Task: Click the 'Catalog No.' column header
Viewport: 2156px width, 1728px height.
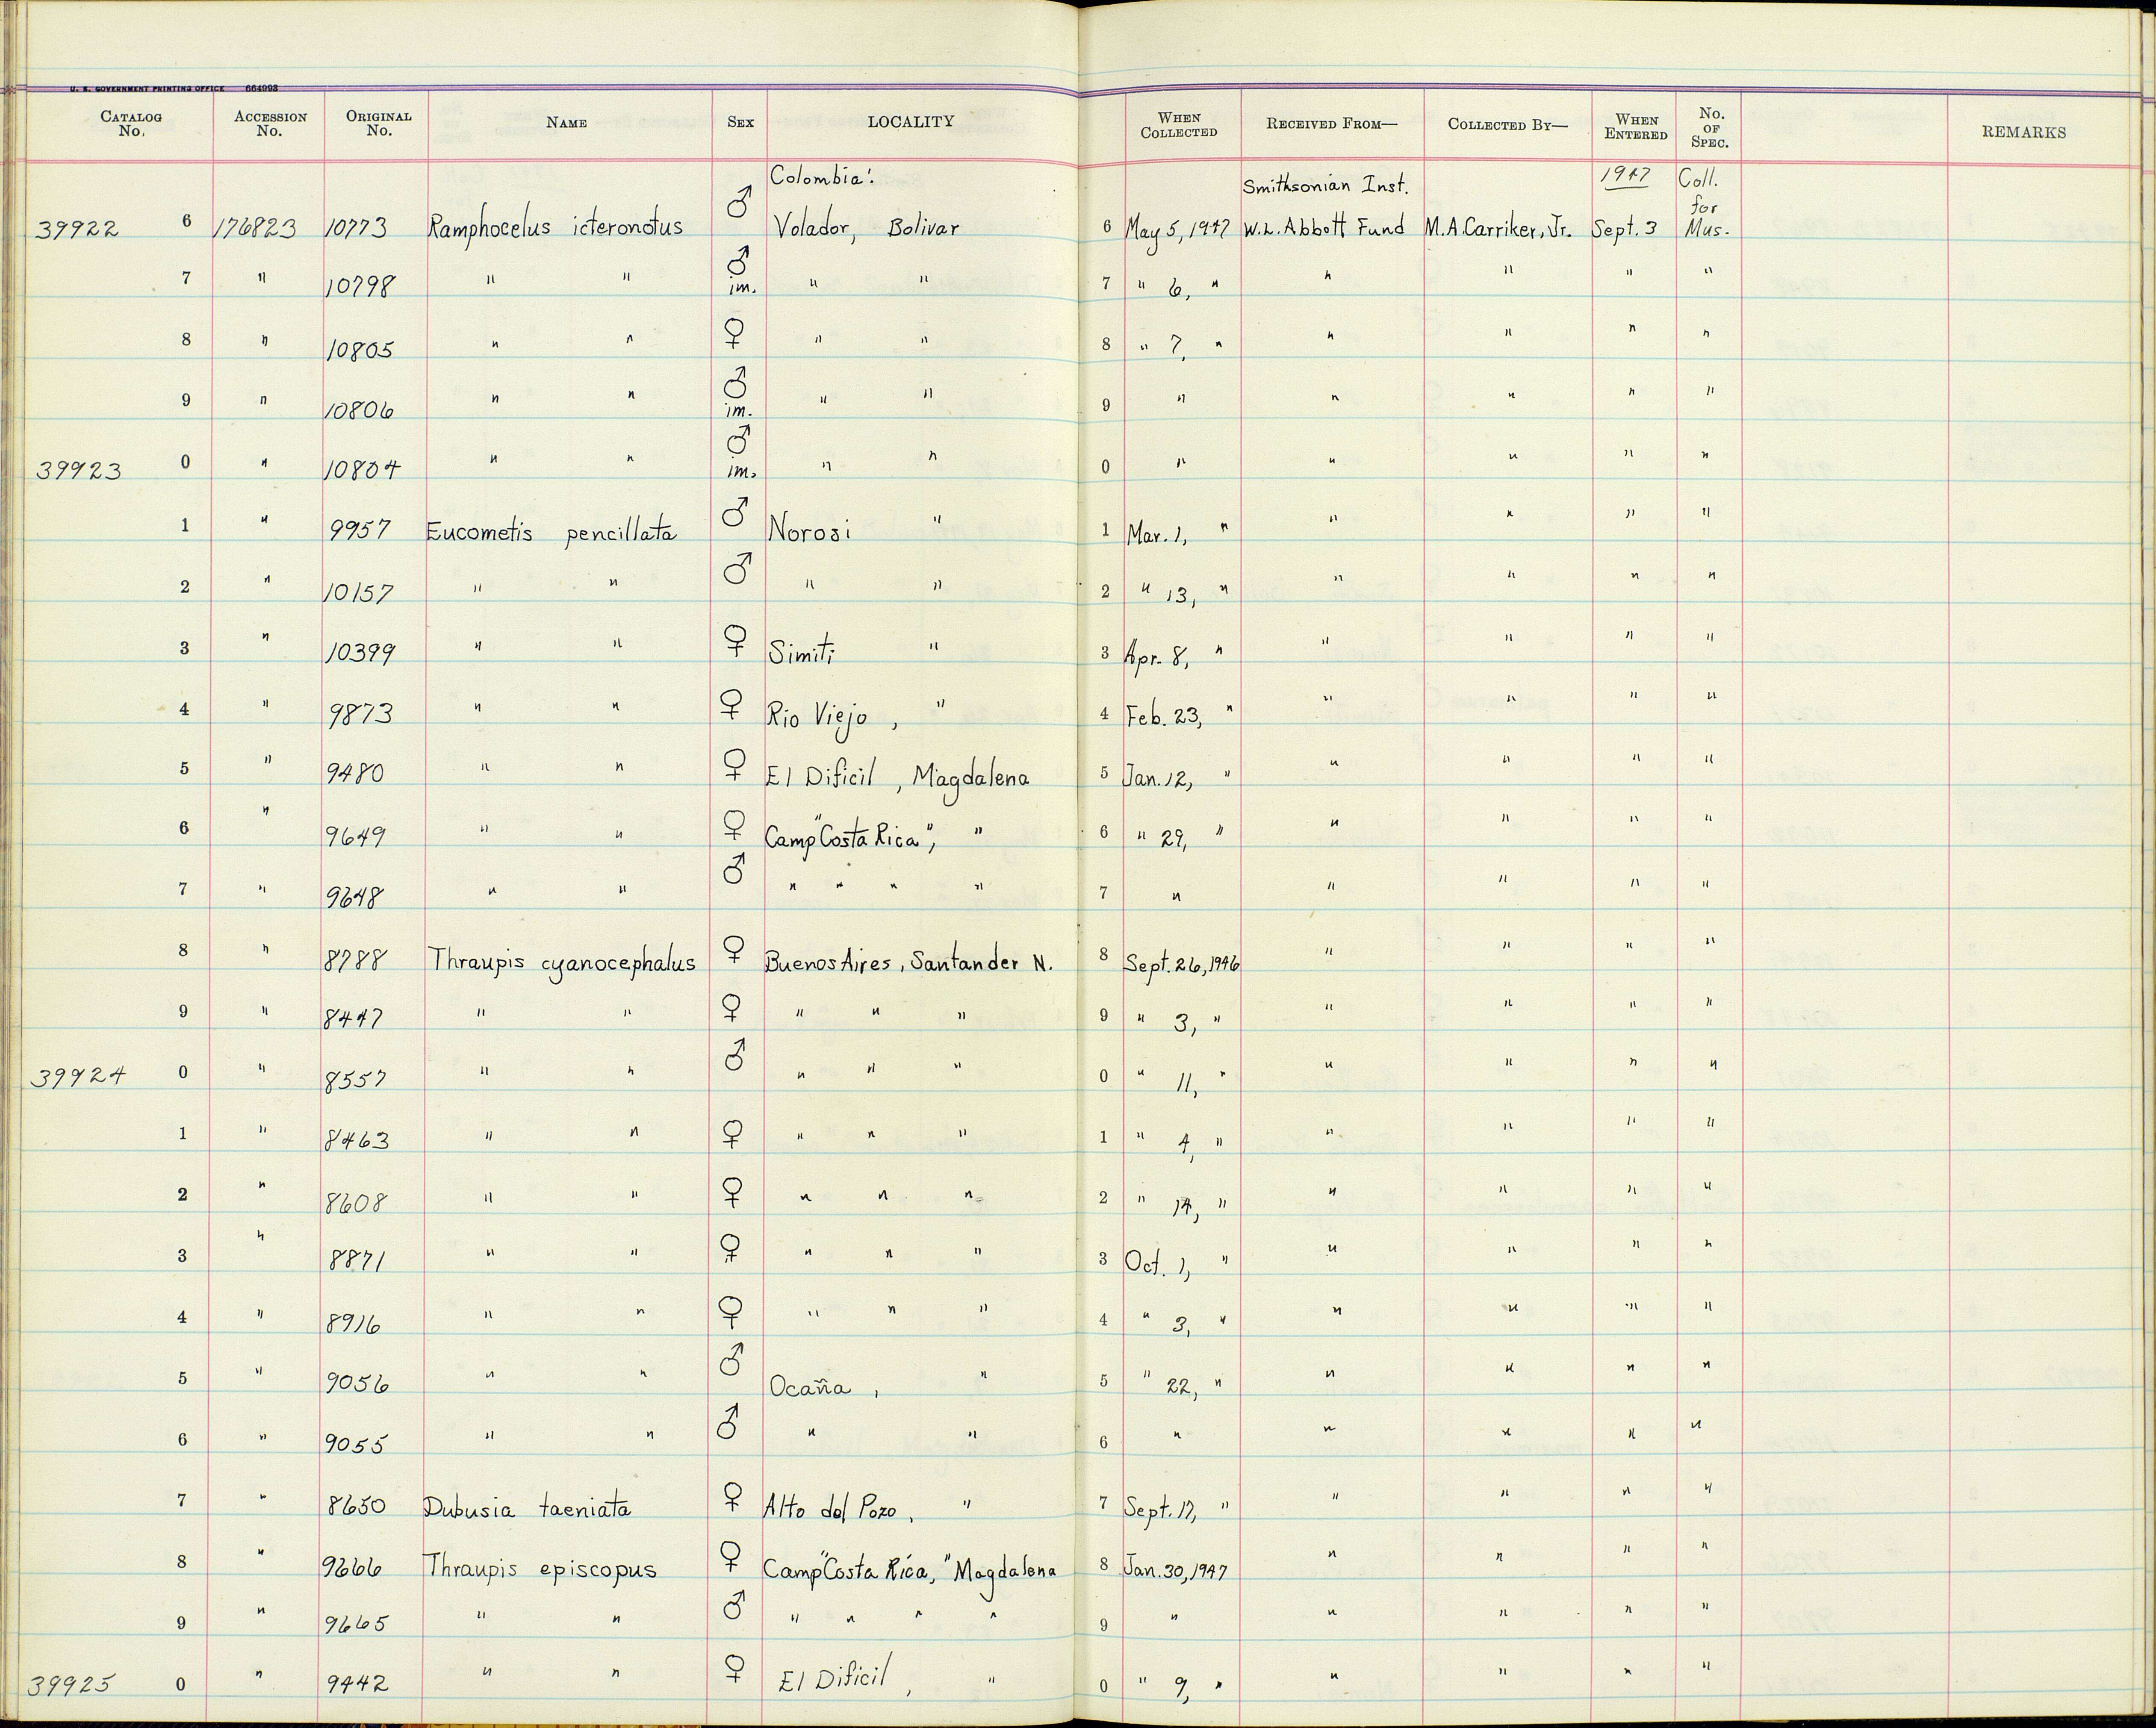Action: pos(131,123)
